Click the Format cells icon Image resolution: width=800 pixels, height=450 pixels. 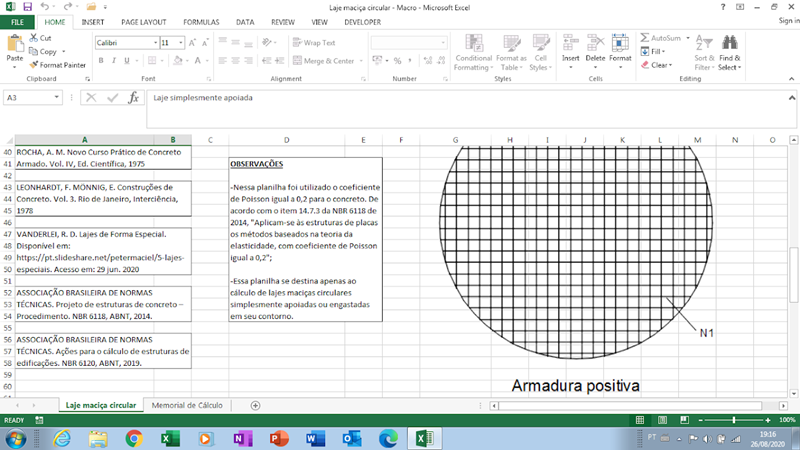pyautogui.click(x=620, y=43)
